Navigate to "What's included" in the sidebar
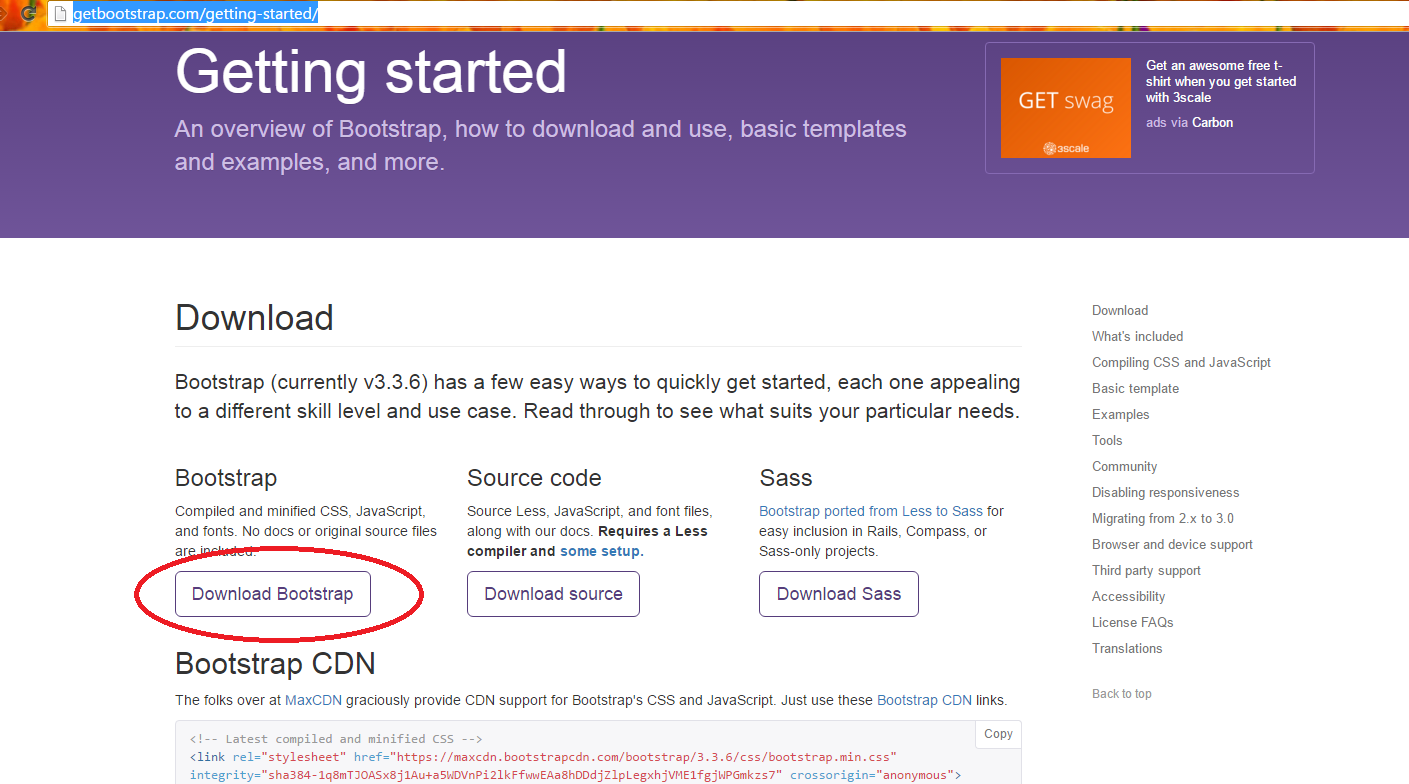This screenshot has height=784, width=1409. [1137, 336]
